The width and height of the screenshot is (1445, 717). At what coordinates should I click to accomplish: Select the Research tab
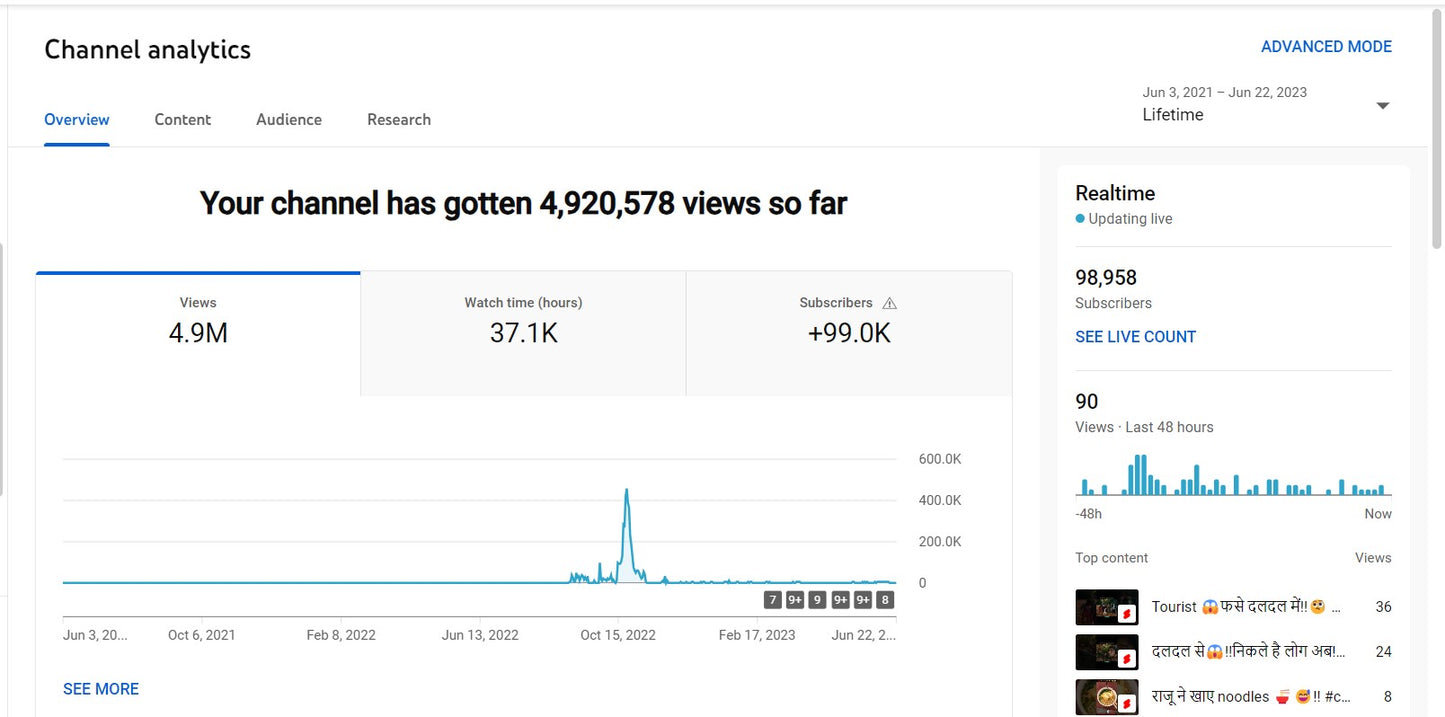(398, 119)
